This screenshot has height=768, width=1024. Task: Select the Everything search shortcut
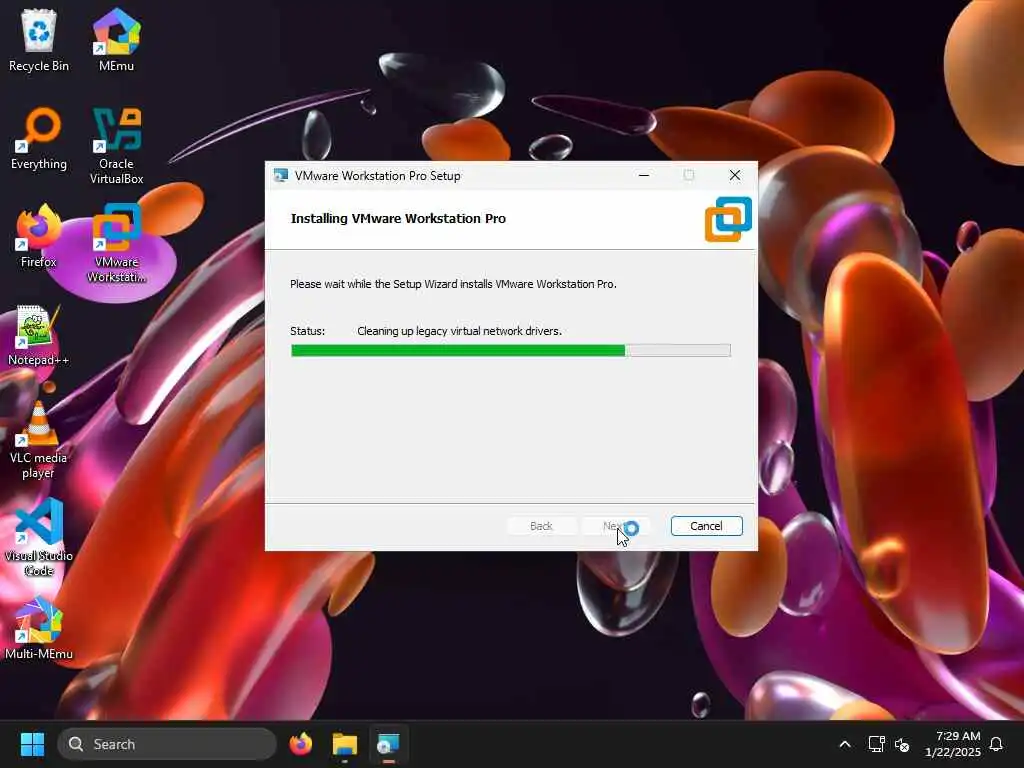(x=39, y=138)
